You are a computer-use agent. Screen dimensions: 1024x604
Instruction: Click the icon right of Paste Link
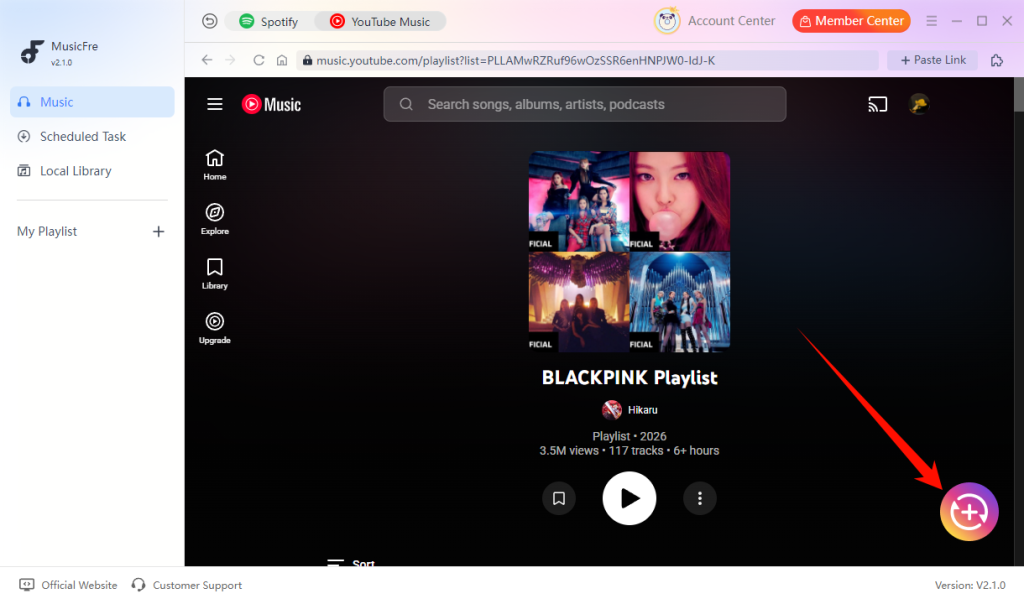tap(997, 60)
